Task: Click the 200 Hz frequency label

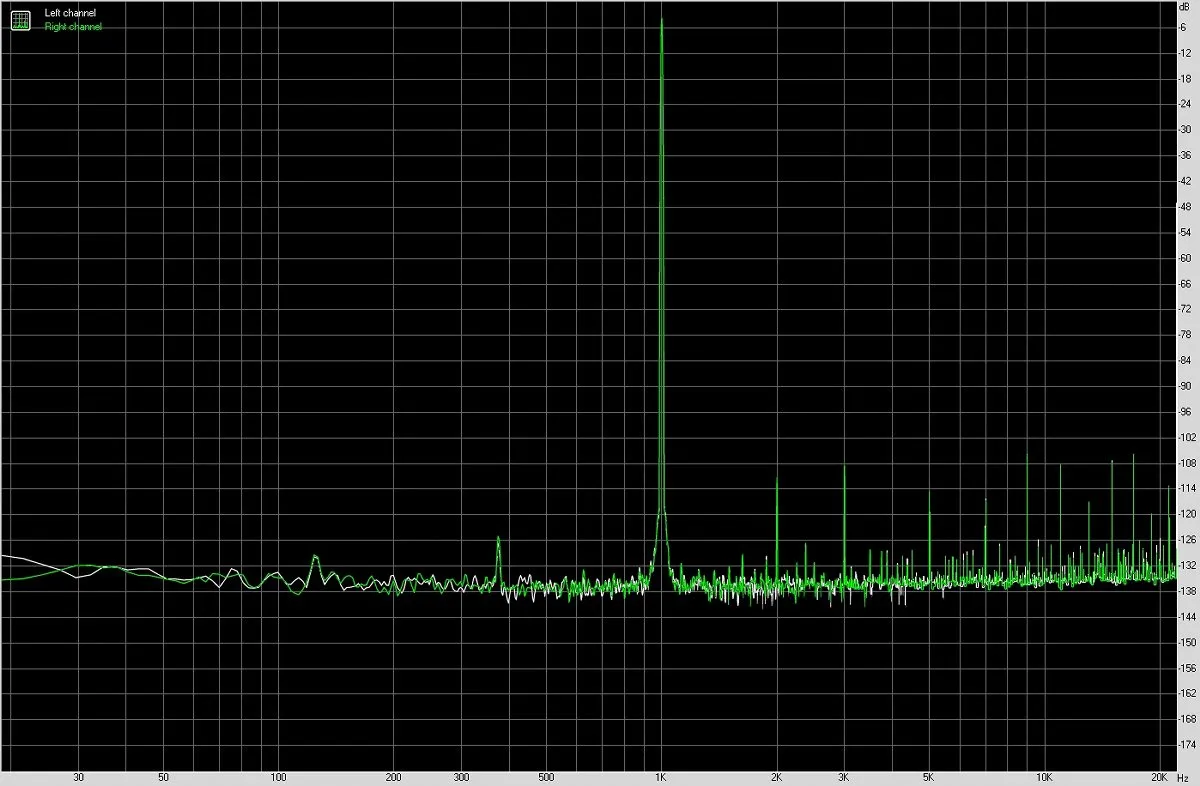Action: 394,777
